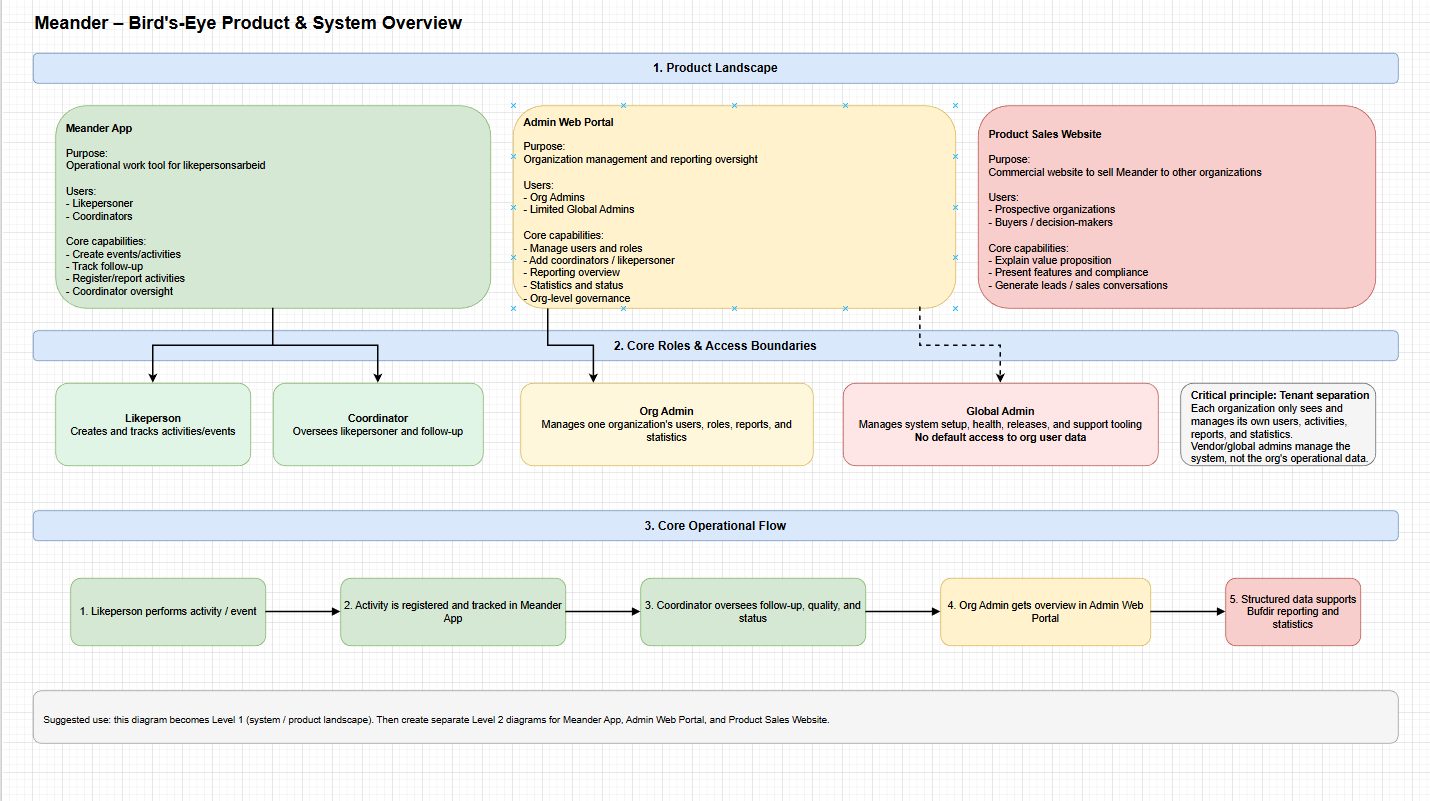Click the "- Explain value proposition" capability line
This screenshot has height=801, width=1430.
pos(1050,260)
